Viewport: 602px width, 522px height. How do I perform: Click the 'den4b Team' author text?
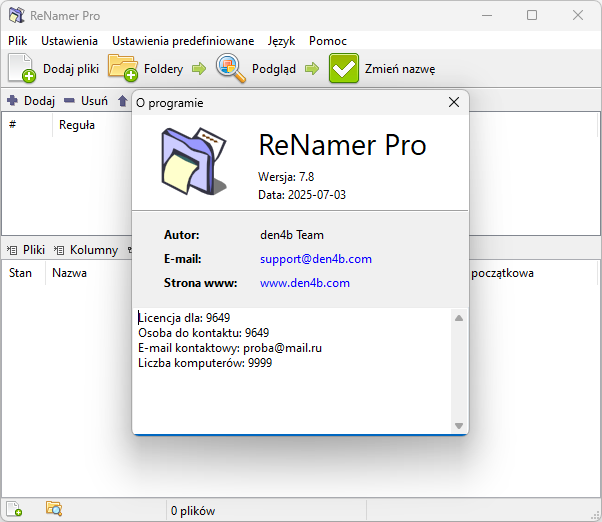[292, 235]
